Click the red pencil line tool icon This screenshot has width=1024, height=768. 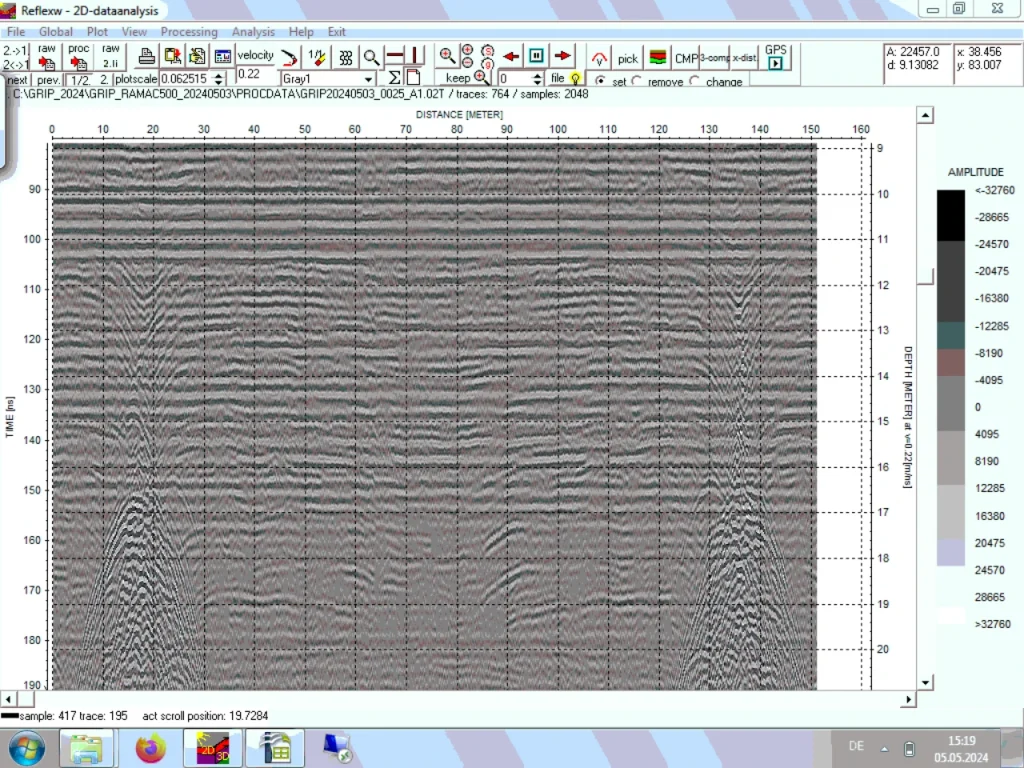point(289,58)
